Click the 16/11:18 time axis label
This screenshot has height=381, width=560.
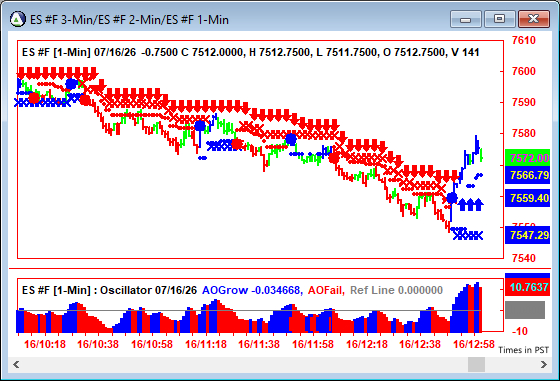pyautogui.click(x=206, y=344)
